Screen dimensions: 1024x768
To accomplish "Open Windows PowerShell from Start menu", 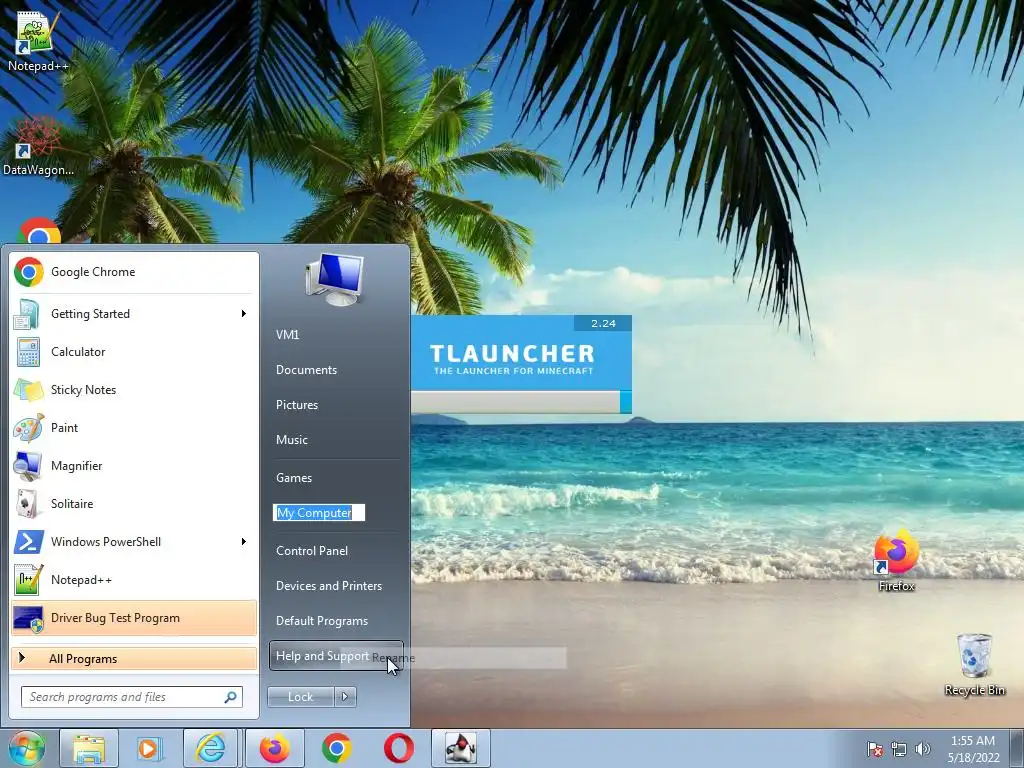I will [134, 541].
